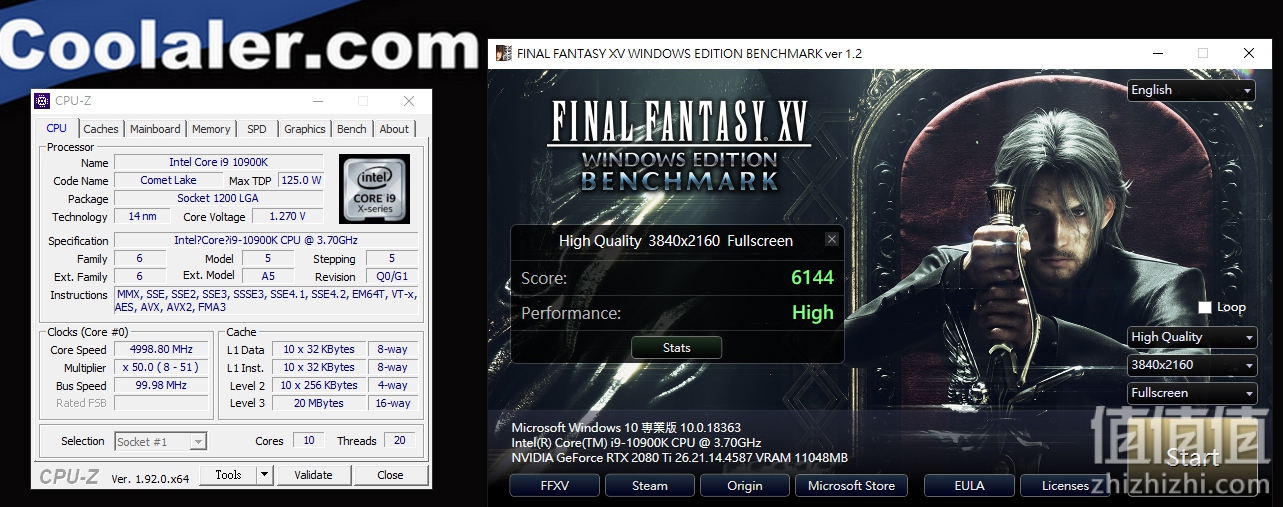Click the Intel Core i9 X-series logo

[374, 189]
